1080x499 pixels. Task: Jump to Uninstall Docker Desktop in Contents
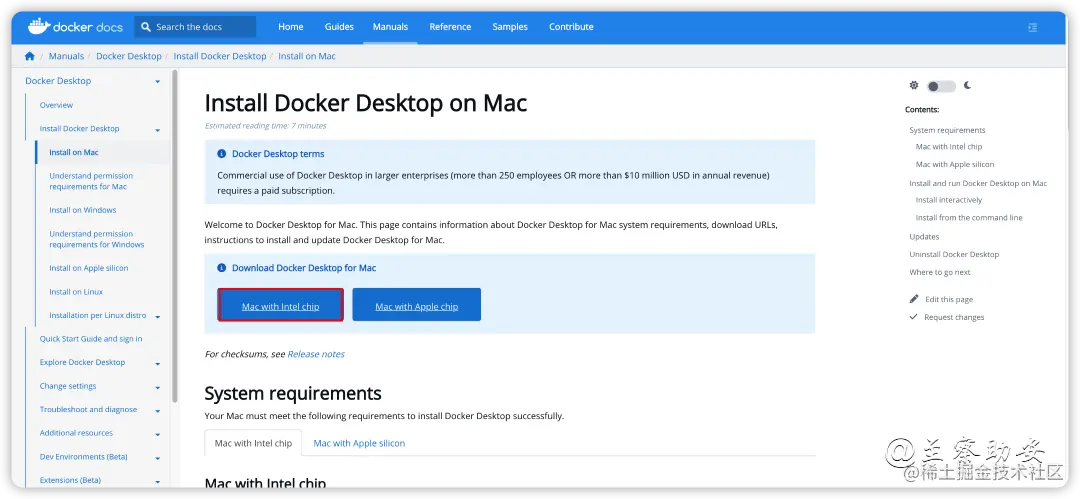pyautogui.click(x=954, y=254)
